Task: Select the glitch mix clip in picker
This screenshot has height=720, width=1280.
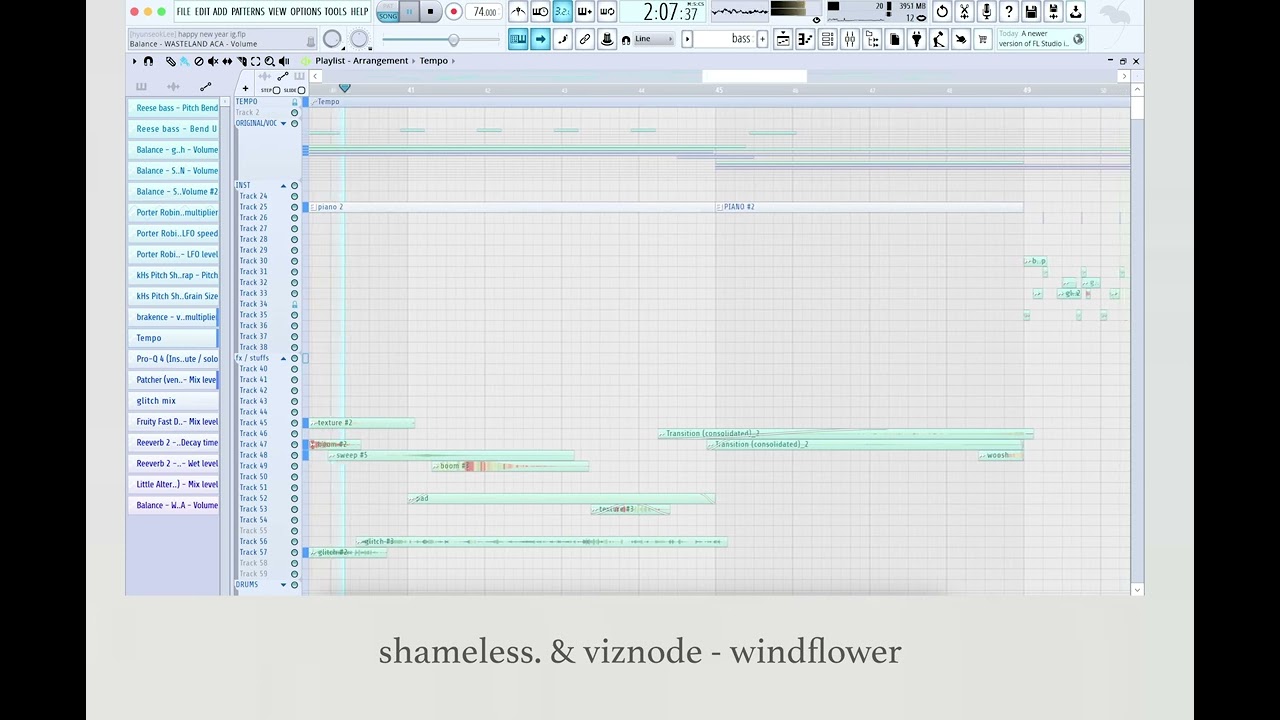Action: click(174, 401)
